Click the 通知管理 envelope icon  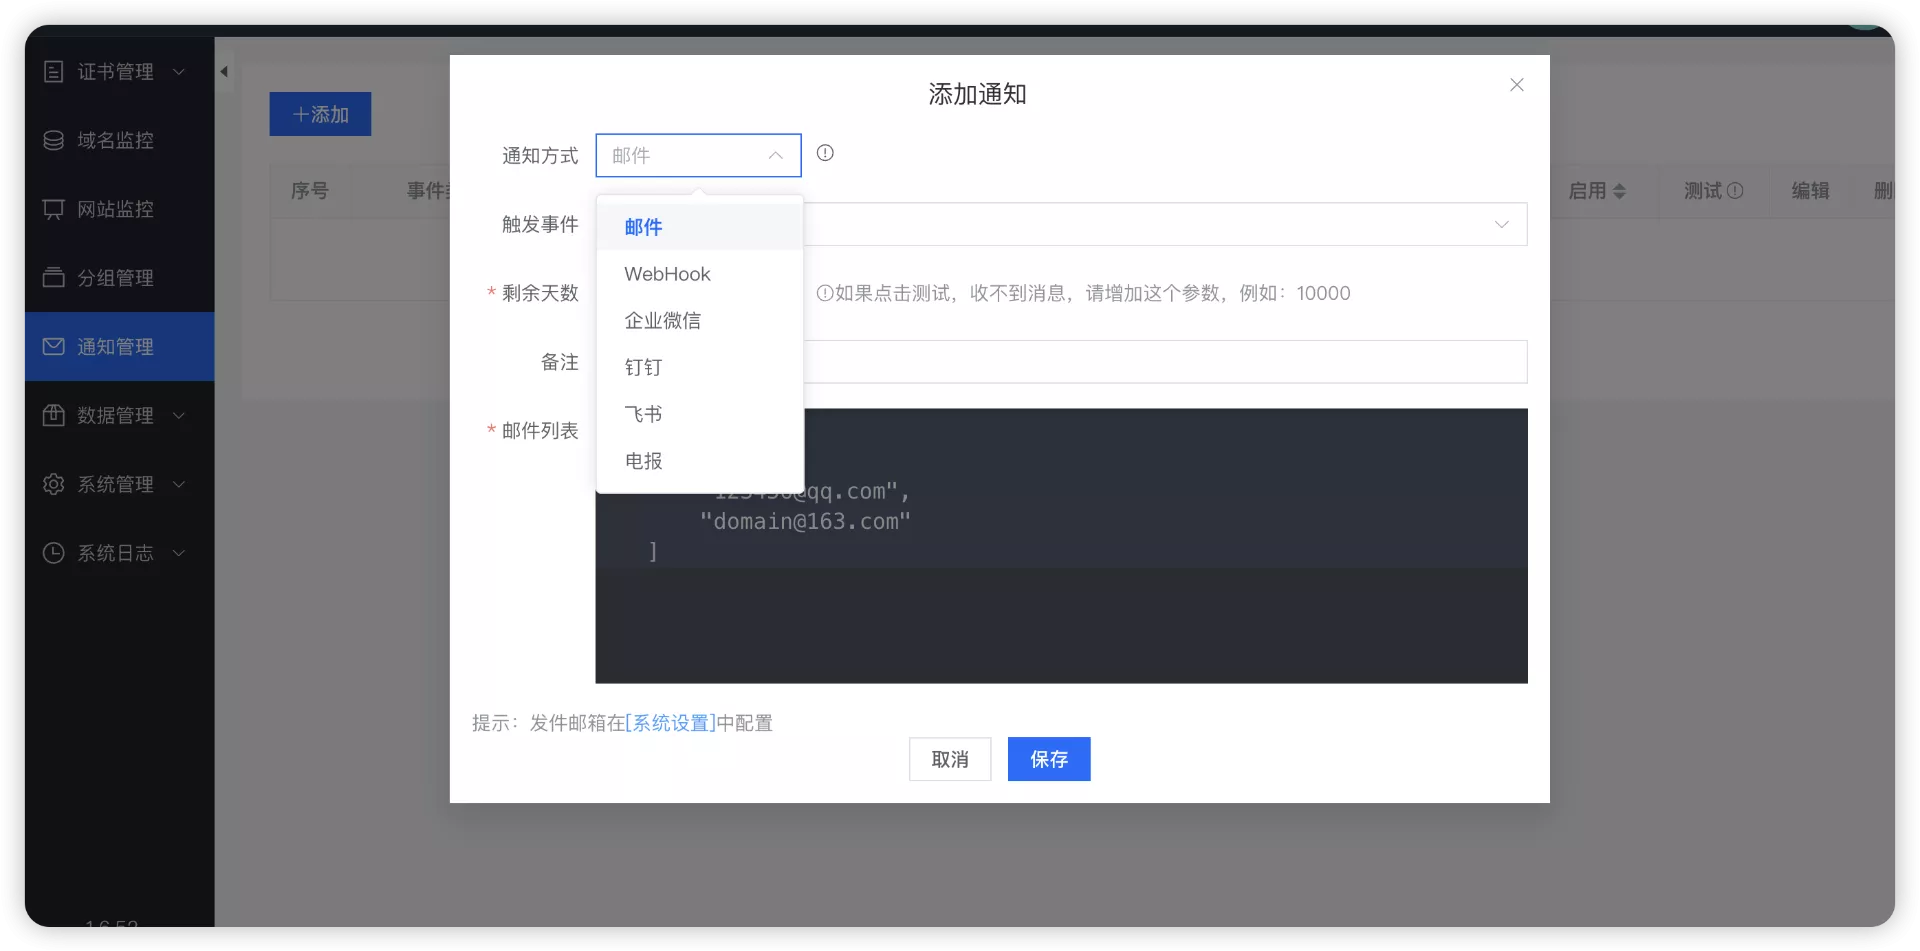coord(54,347)
